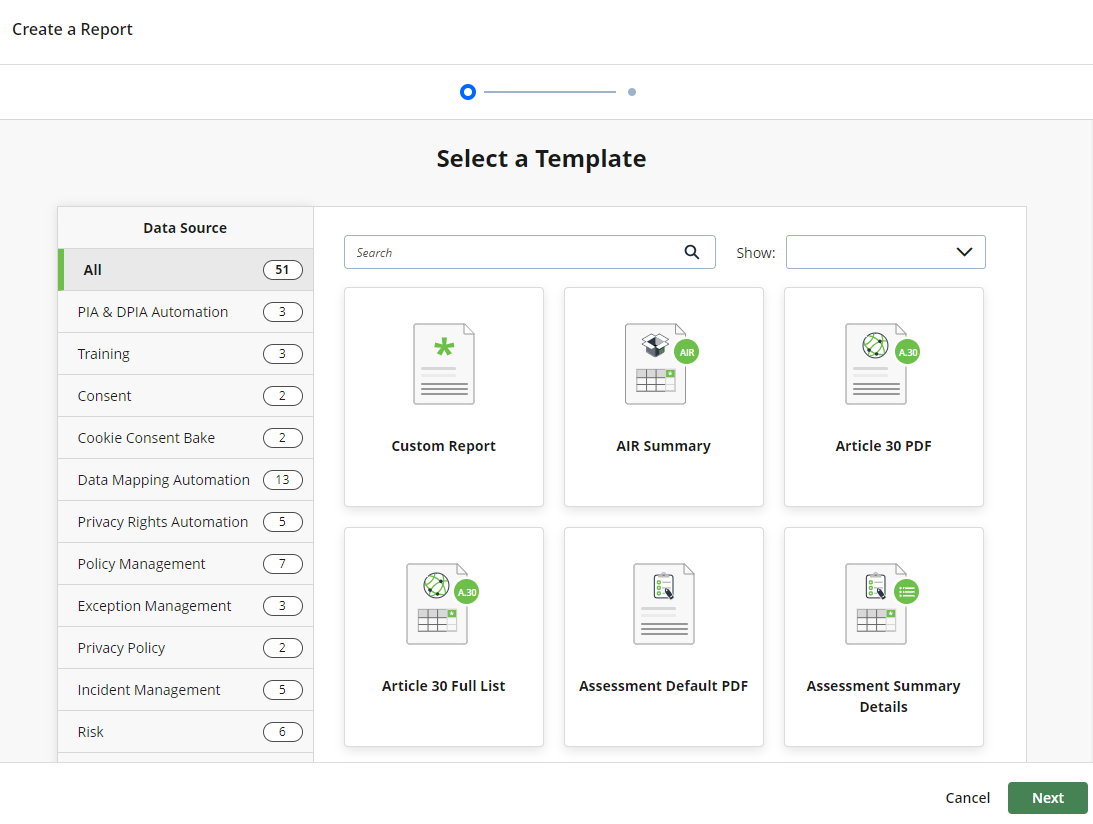Open the Show dropdown
Image resolution: width=1093 pixels, height=824 pixels.
click(x=884, y=252)
